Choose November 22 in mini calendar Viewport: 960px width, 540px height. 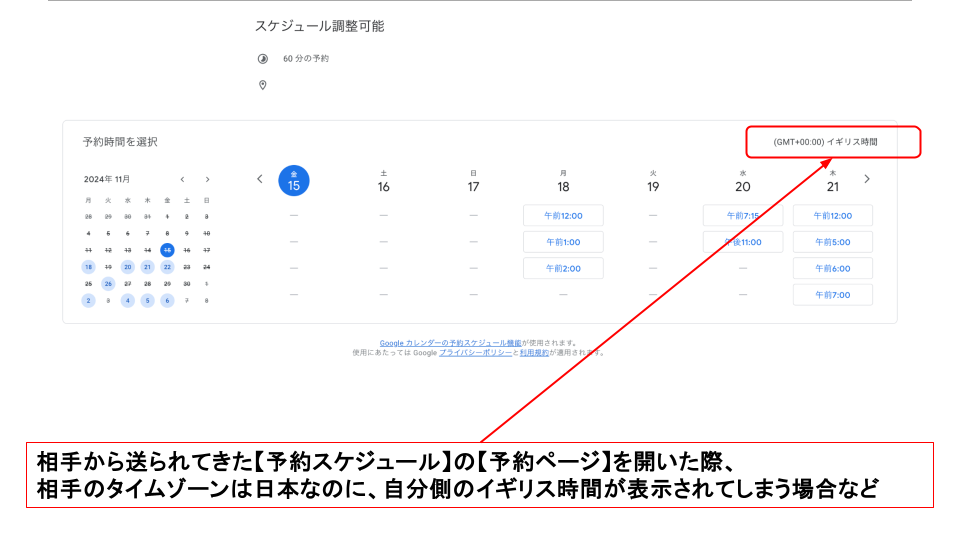[x=167, y=267]
